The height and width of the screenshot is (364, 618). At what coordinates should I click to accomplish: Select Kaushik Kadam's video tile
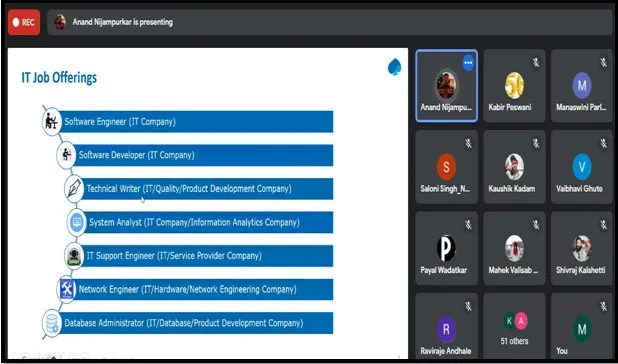tap(514, 167)
